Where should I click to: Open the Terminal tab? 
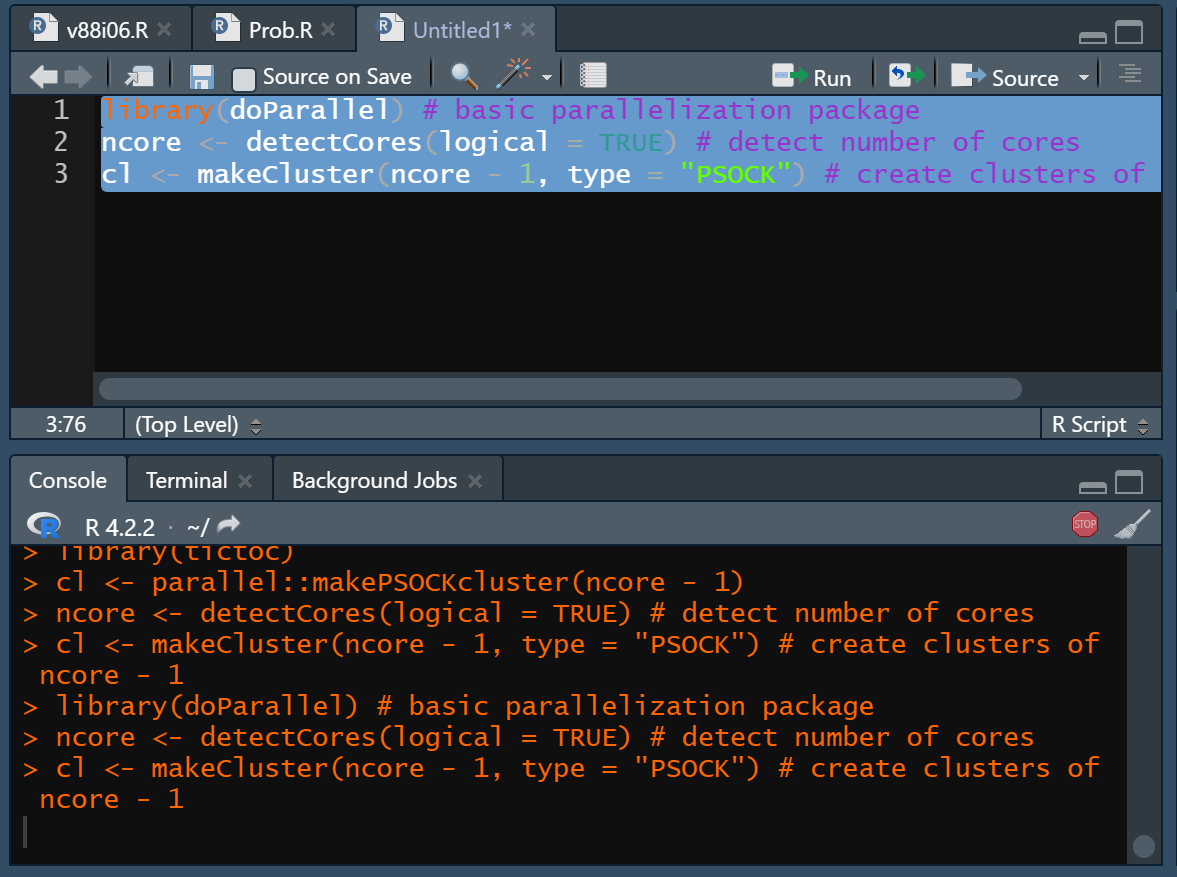pos(186,480)
